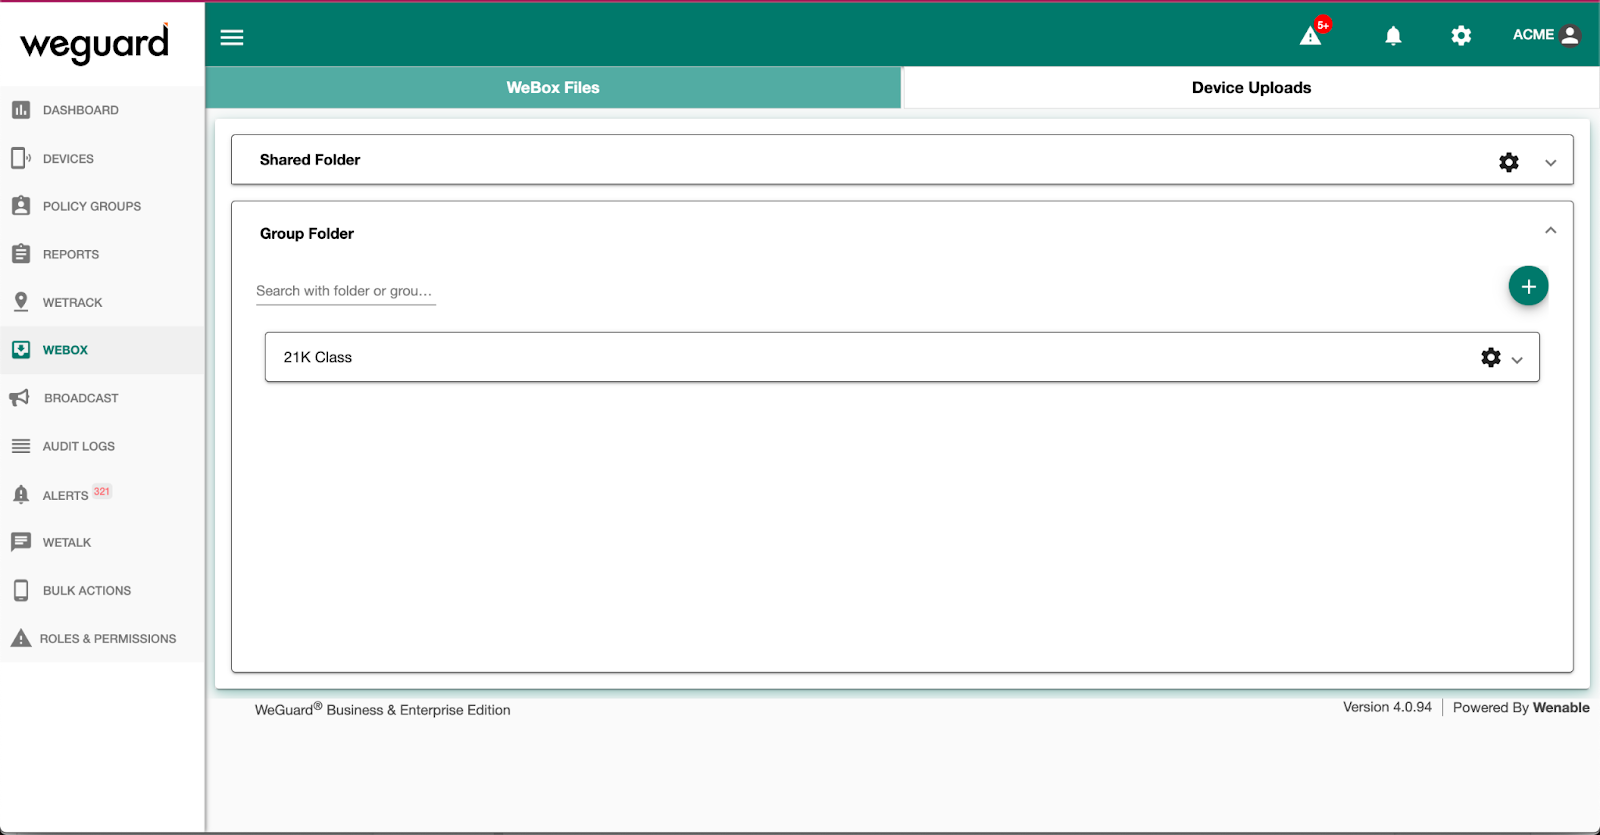Click the Audit Logs lines icon
The width and height of the screenshot is (1600, 835).
(21, 446)
